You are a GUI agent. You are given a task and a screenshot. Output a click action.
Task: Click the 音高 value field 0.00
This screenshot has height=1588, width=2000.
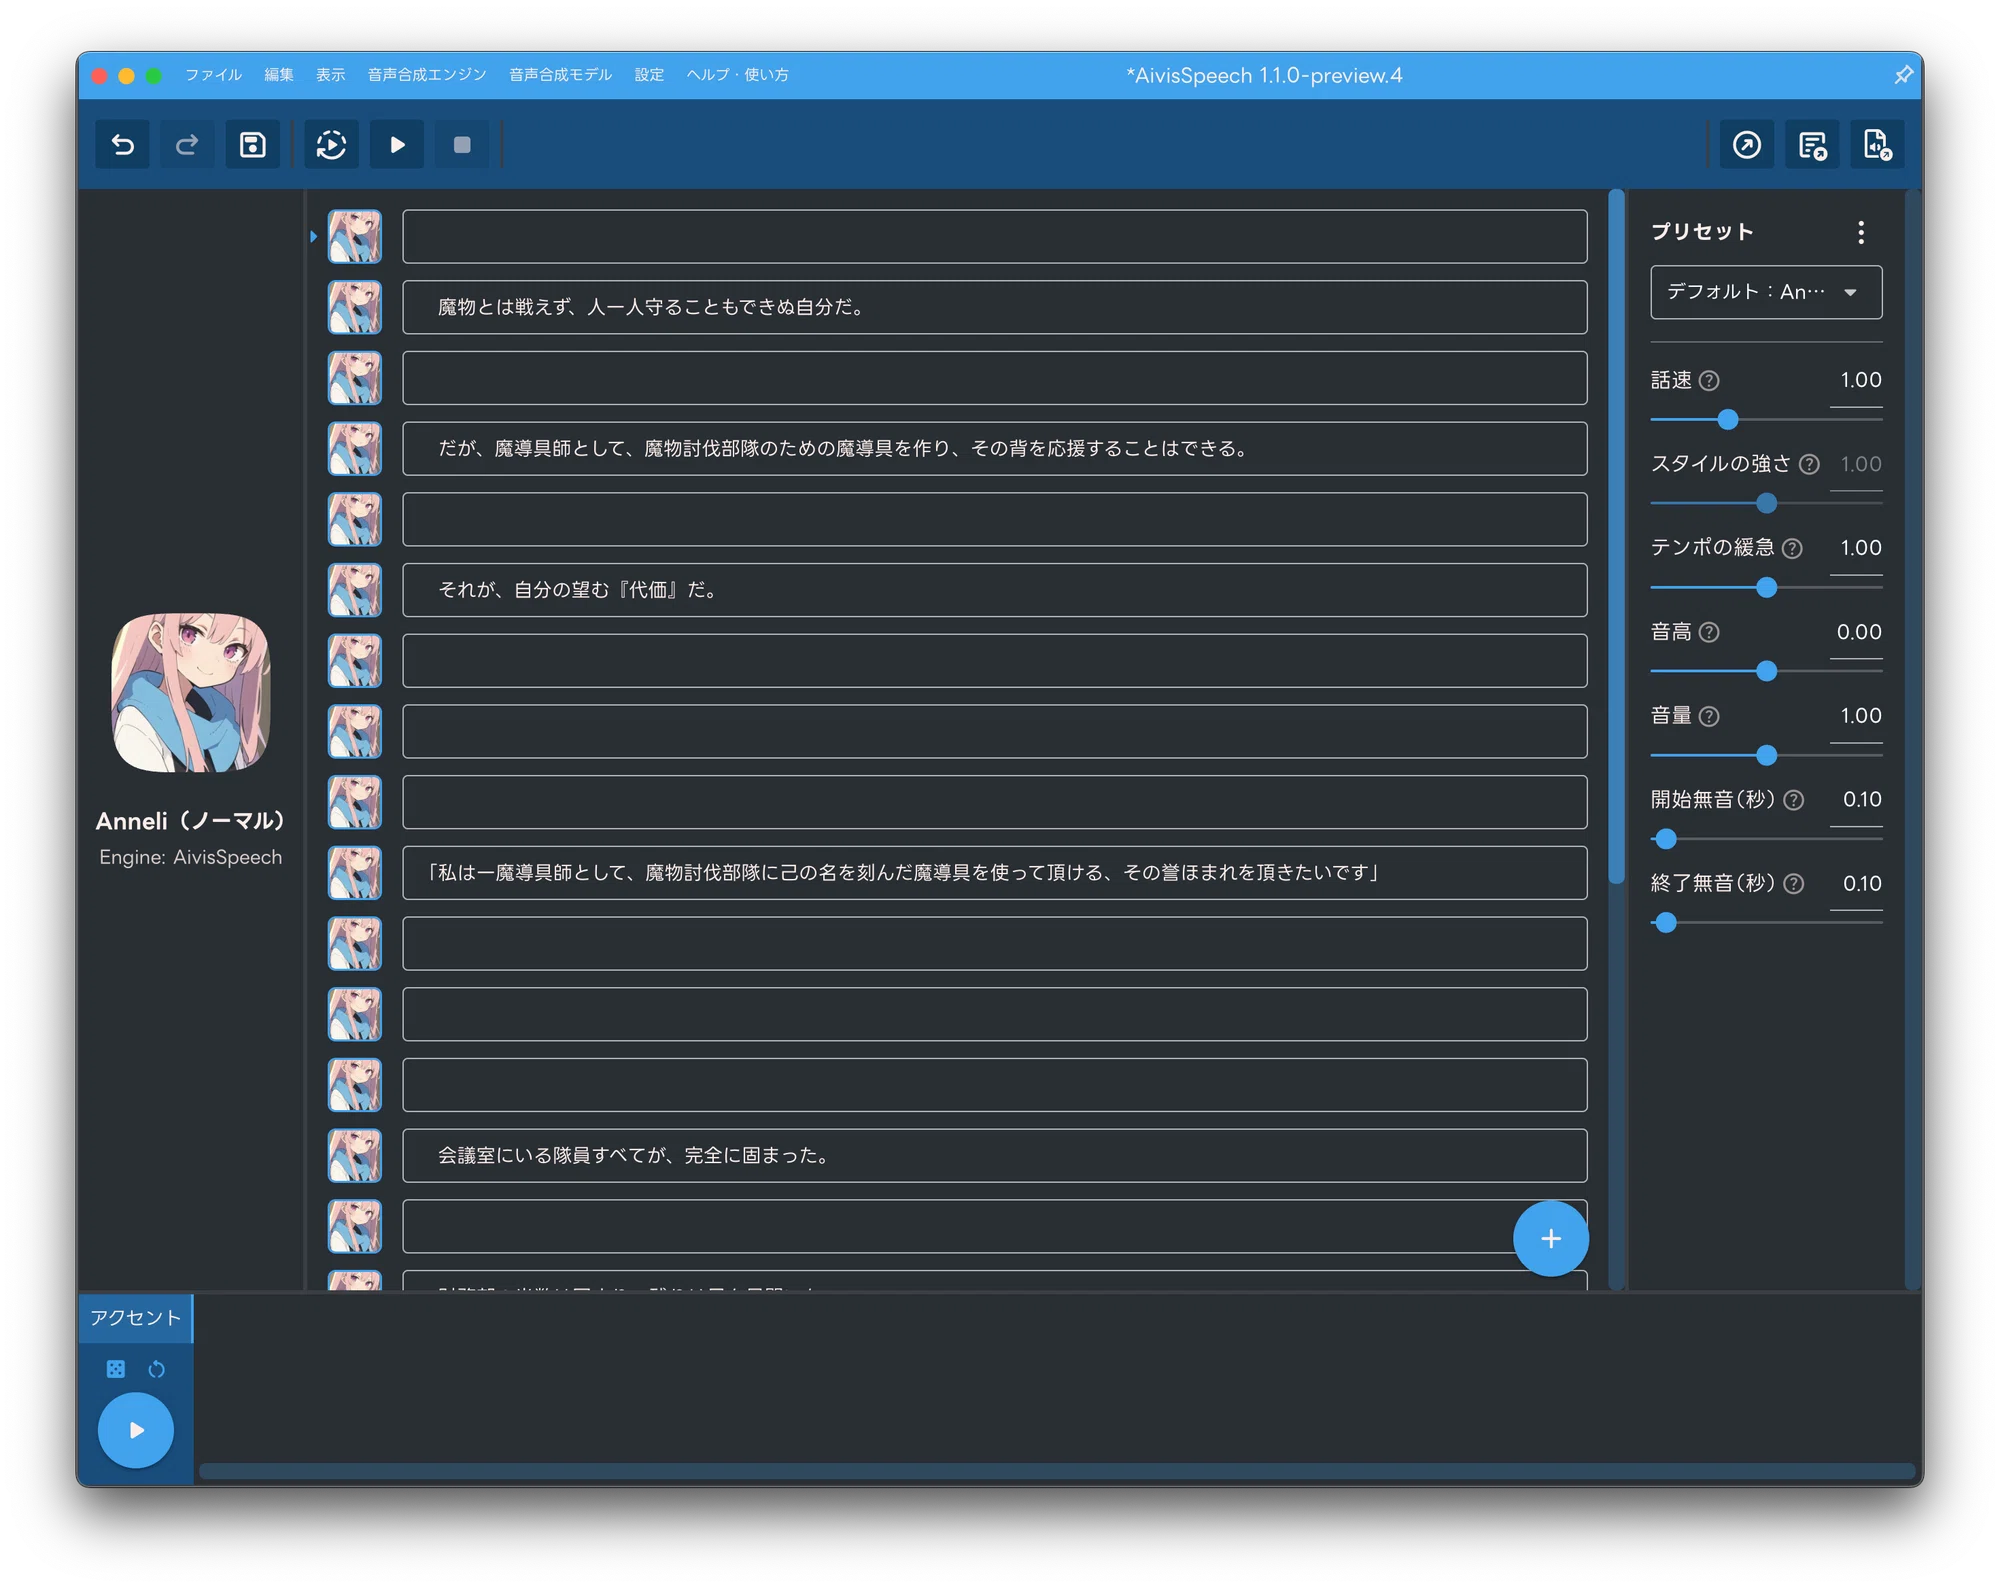pos(1857,632)
